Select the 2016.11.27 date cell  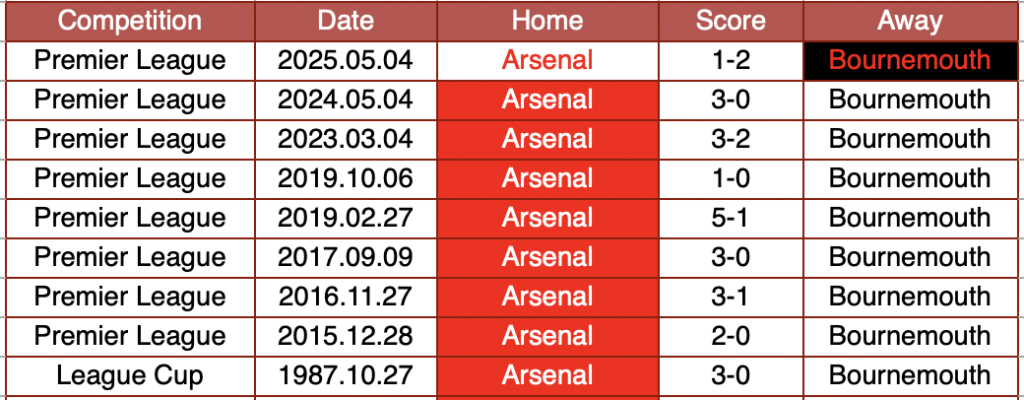pyautogui.click(x=345, y=297)
